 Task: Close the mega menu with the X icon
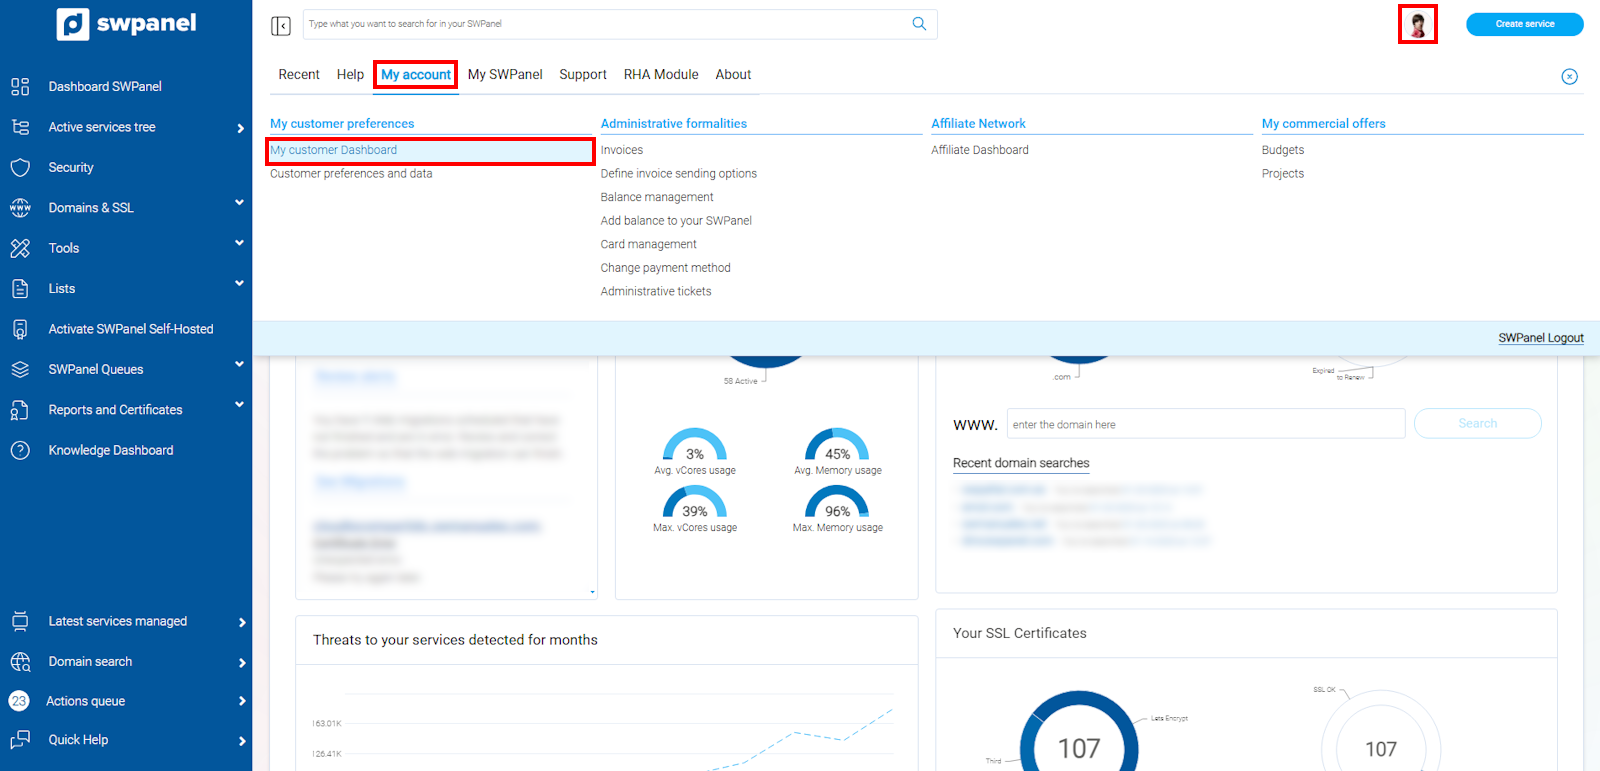1569,77
